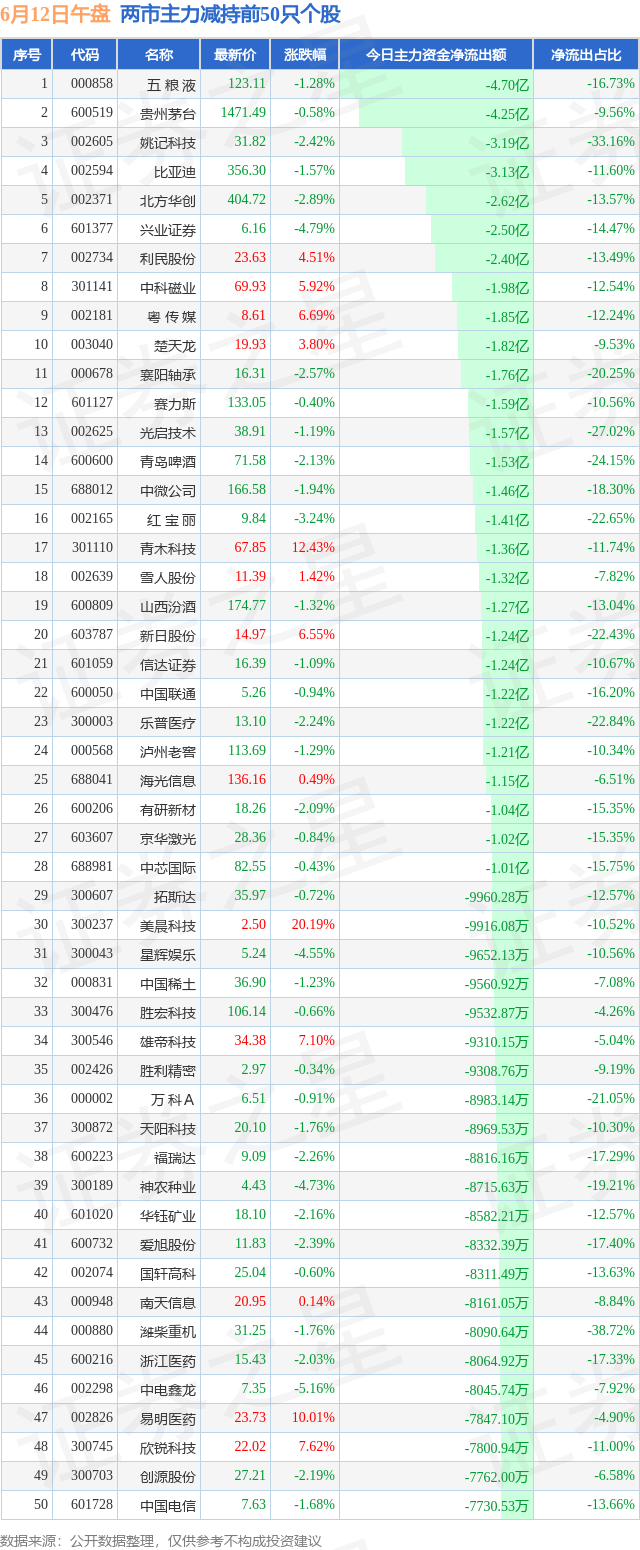The width and height of the screenshot is (640, 1550).
Task: Click stock code 300476
Action: (x=92, y=1012)
